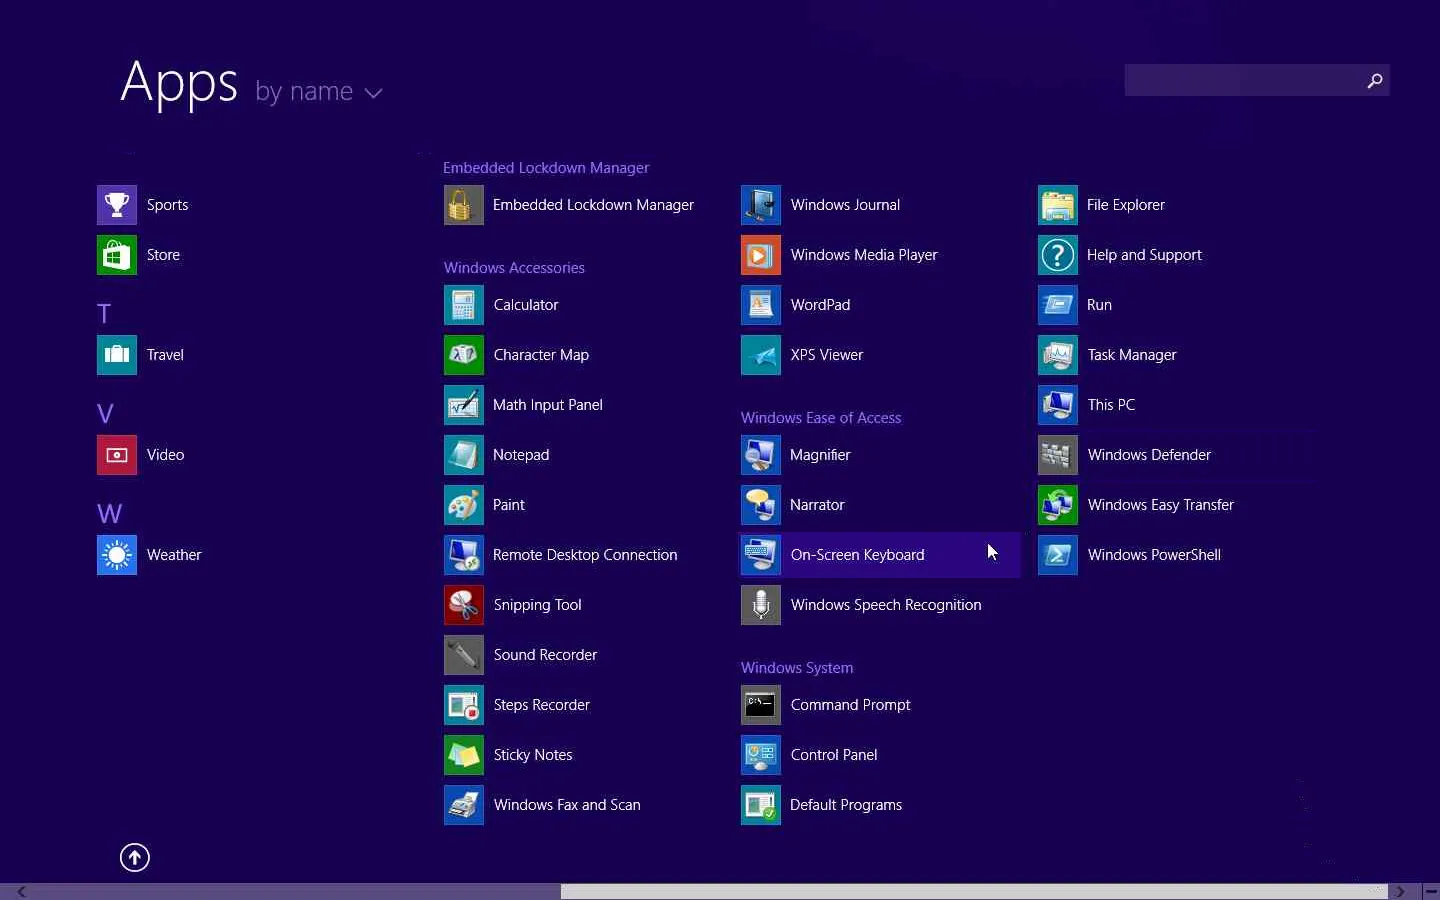This screenshot has width=1440, height=900.
Task: Open the Sound Recorder icon
Action: [464, 655]
